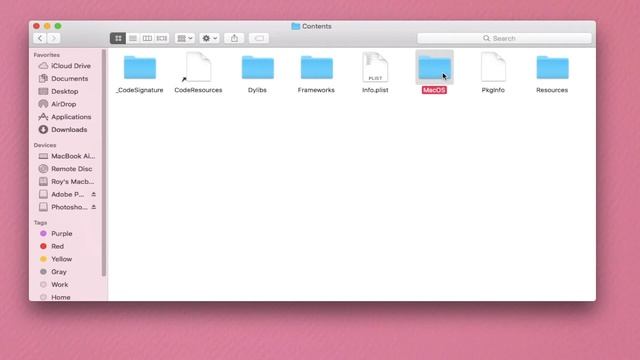Screen dimensions: 640x360
Task: Open the item arrangement dropdown
Action: coord(184,38)
